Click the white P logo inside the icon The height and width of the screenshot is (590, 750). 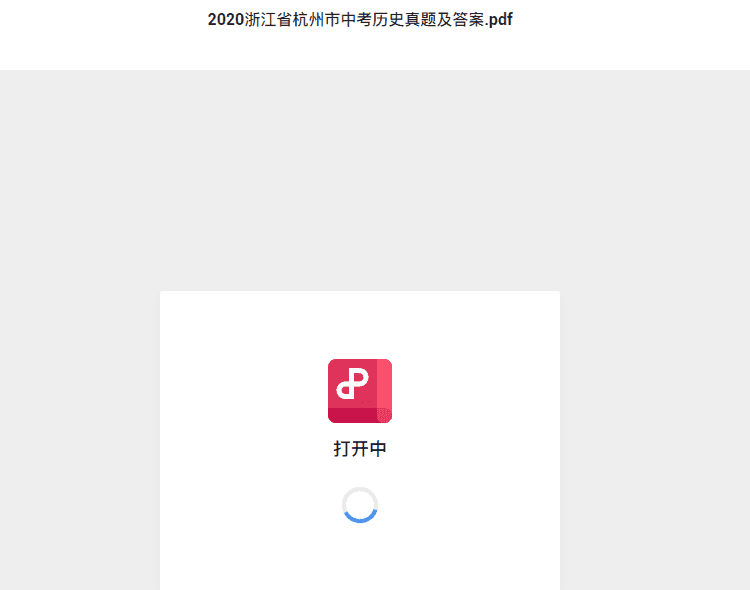pos(353,384)
